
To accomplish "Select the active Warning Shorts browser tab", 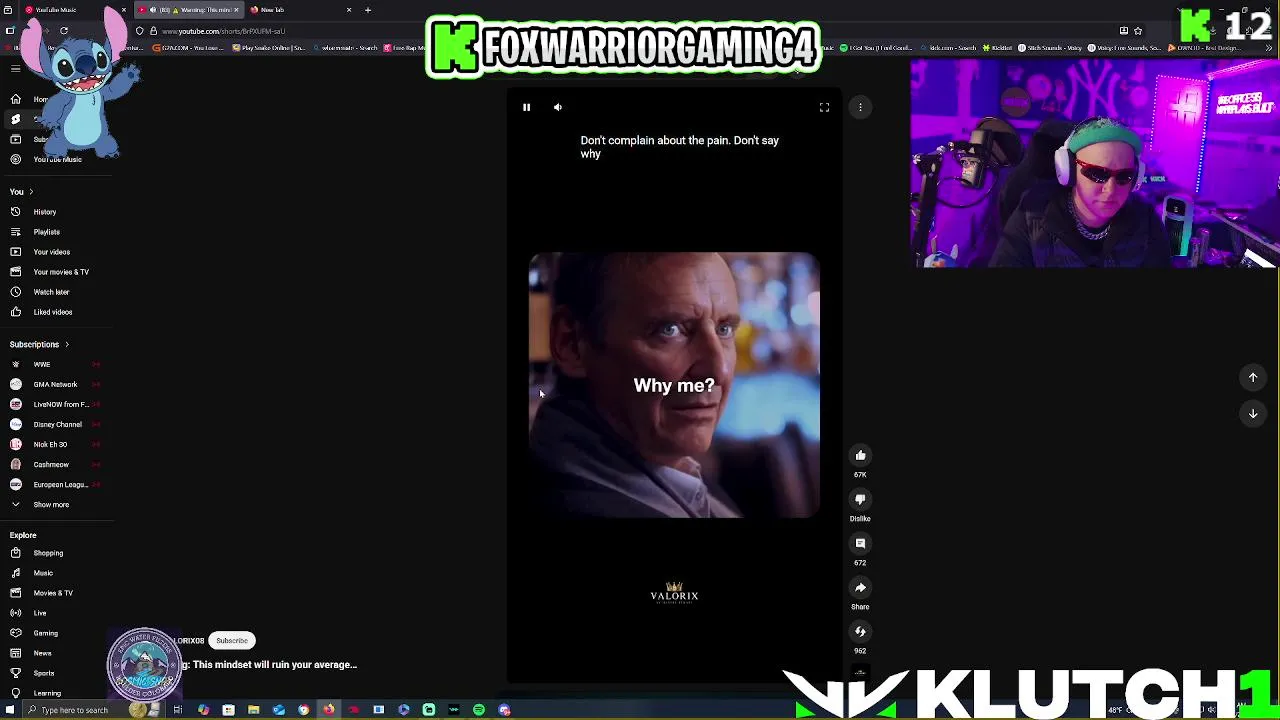I will tap(188, 10).
